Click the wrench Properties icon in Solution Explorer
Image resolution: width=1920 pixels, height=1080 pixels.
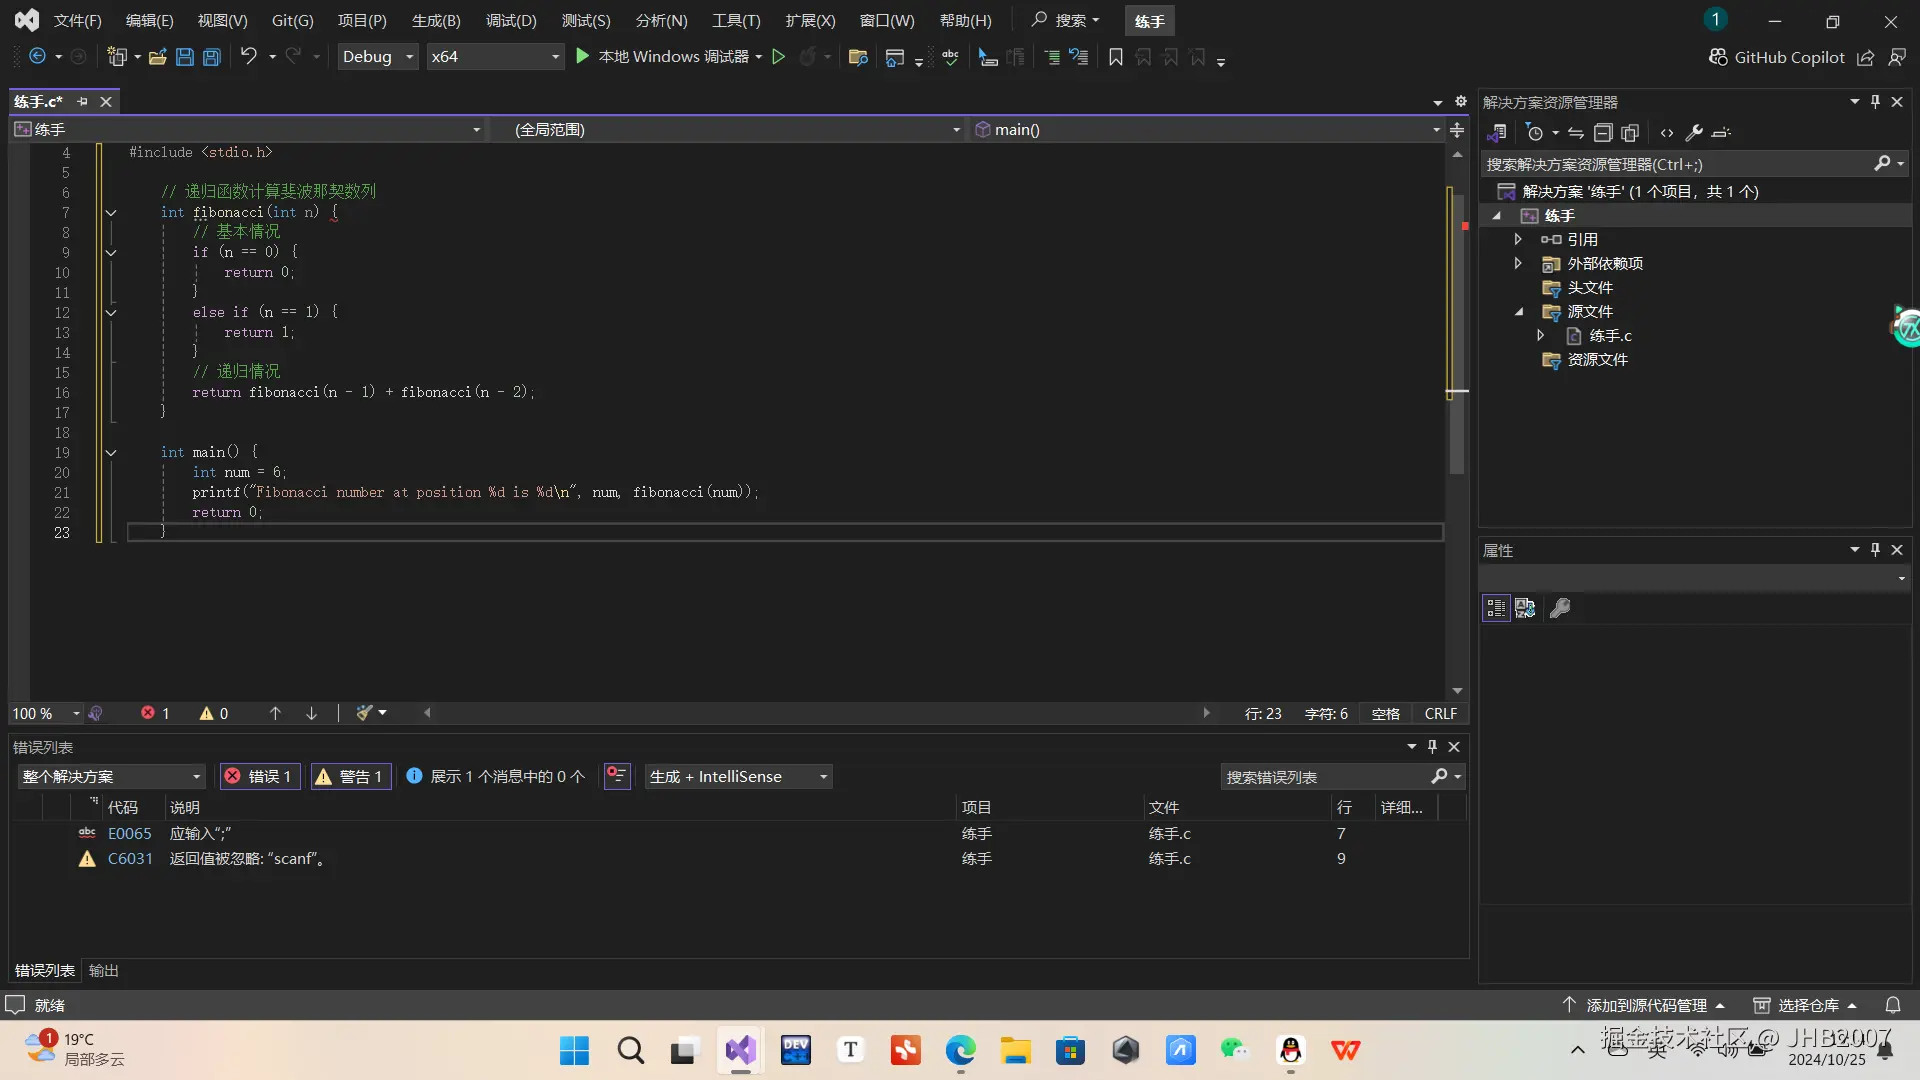[x=1694, y=133]
